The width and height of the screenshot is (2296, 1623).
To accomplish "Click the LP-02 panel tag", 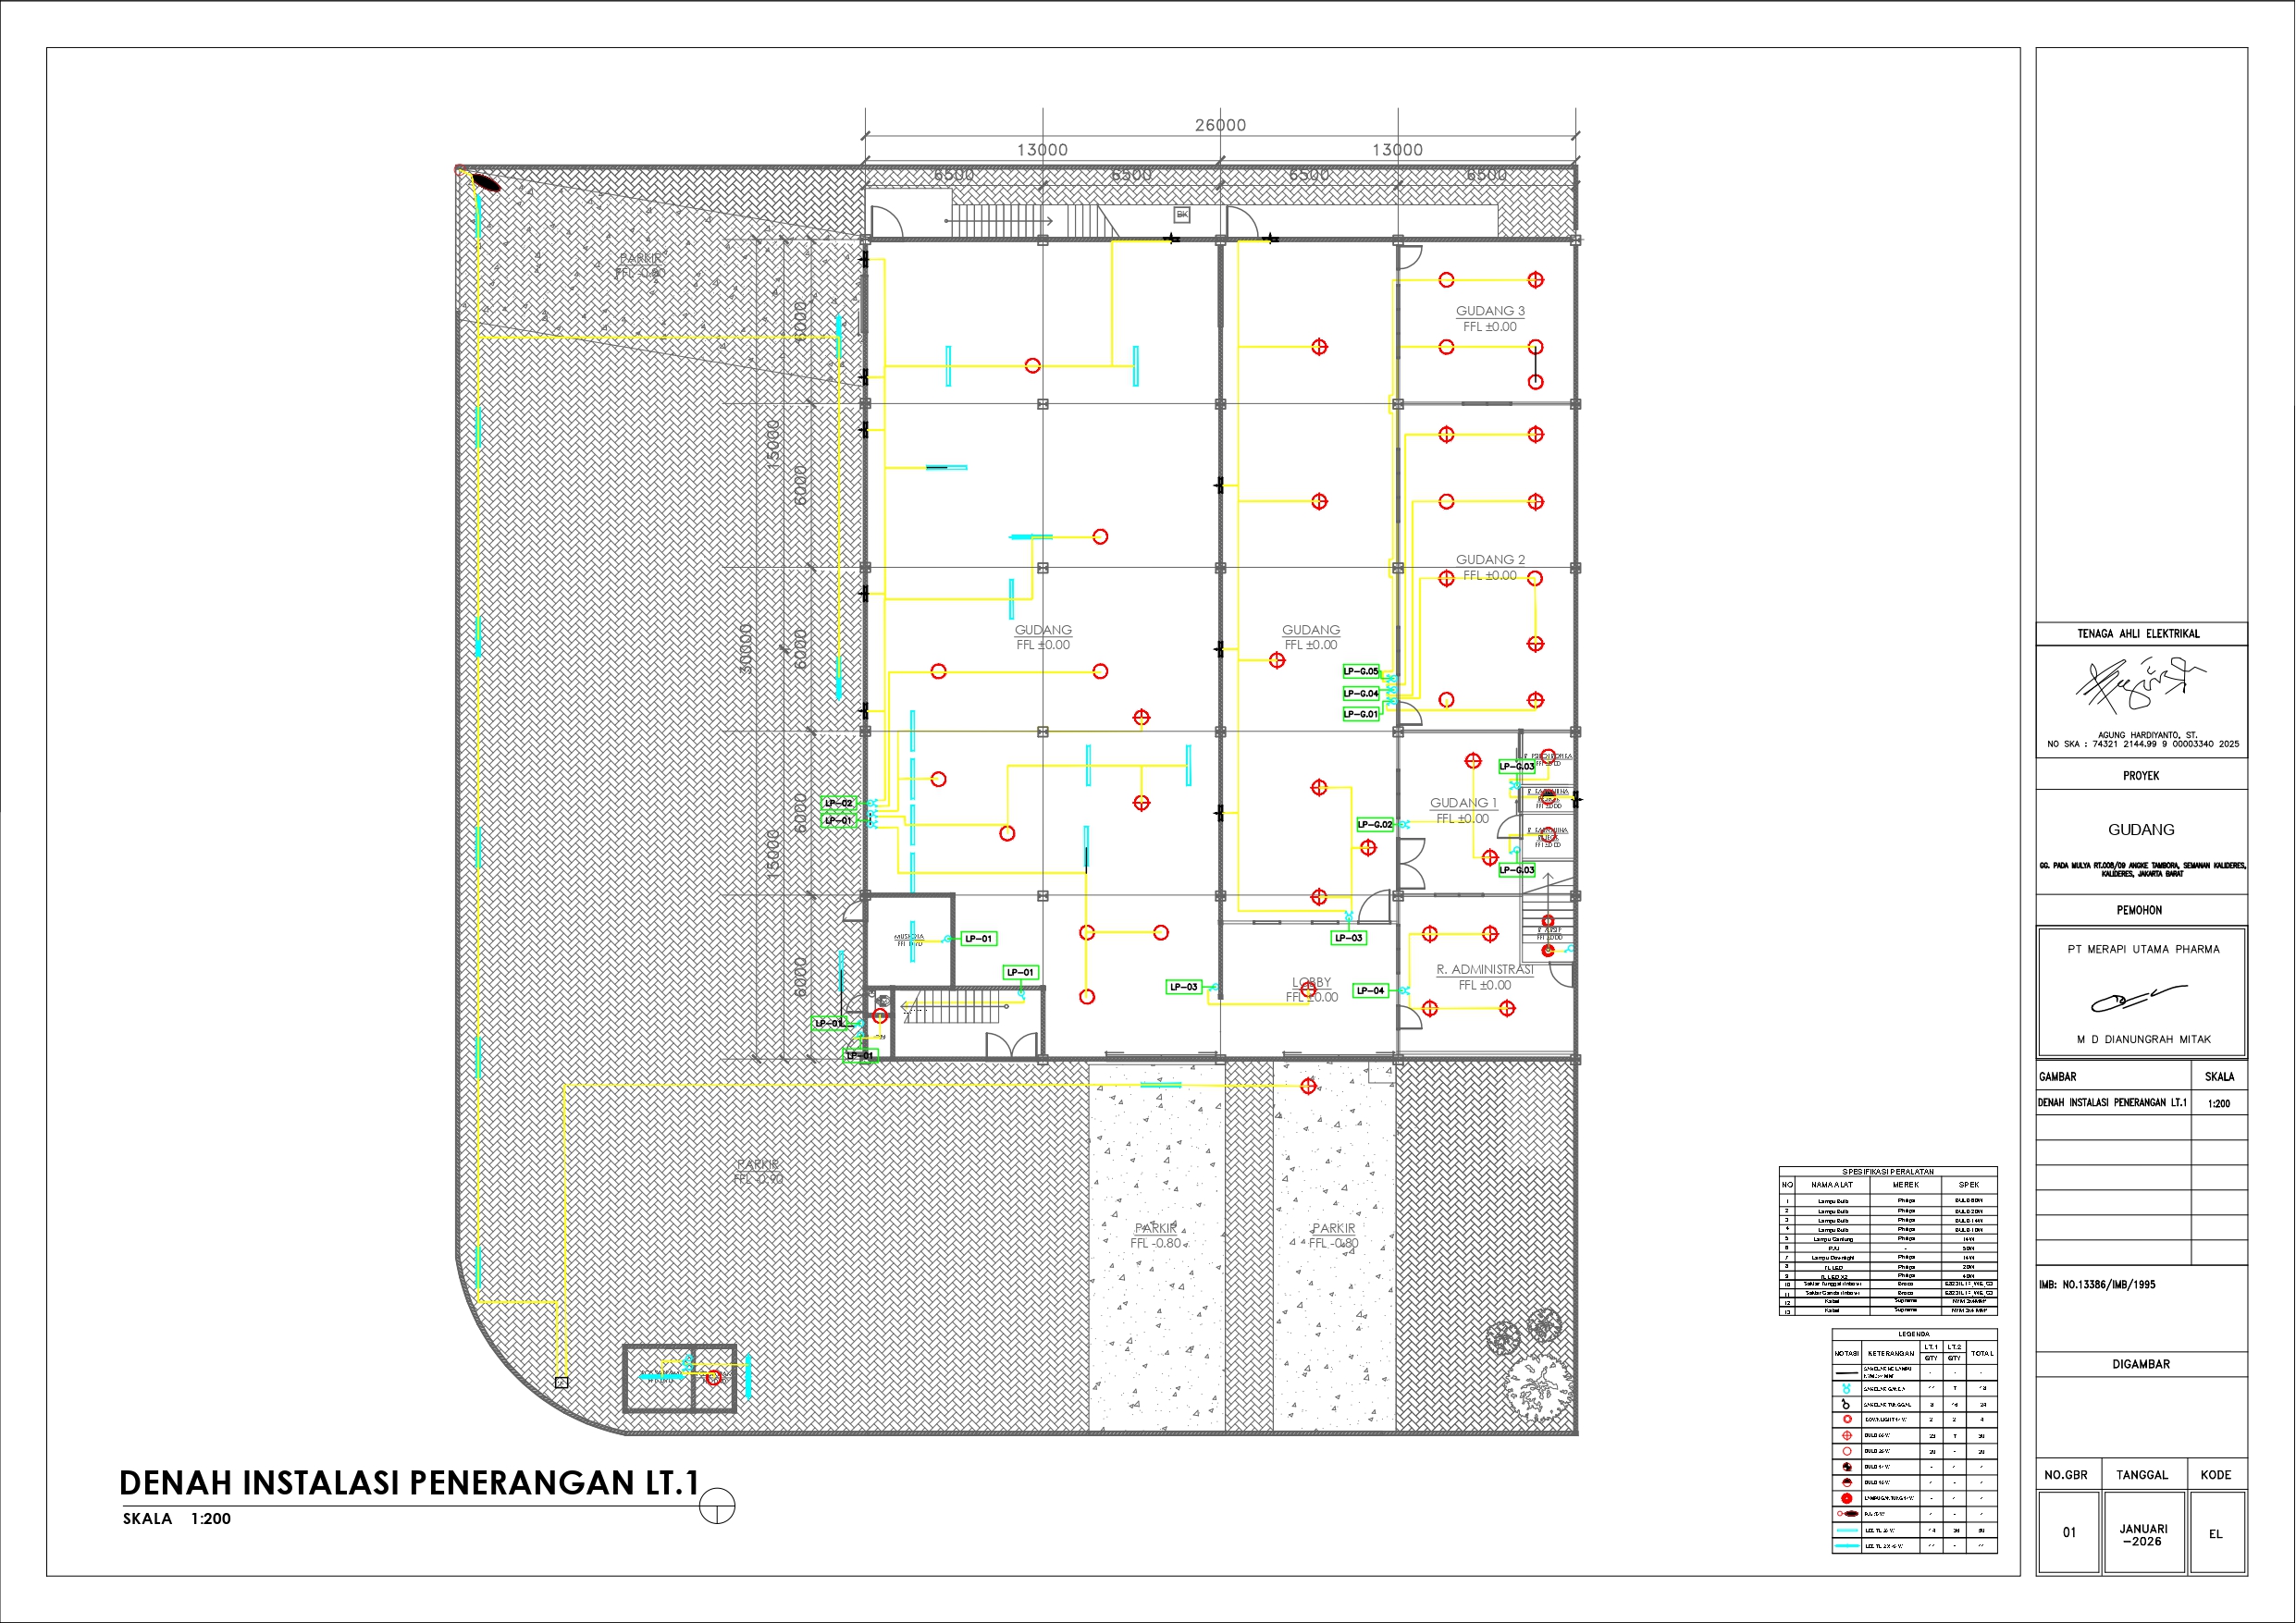I will coord(839,803).
